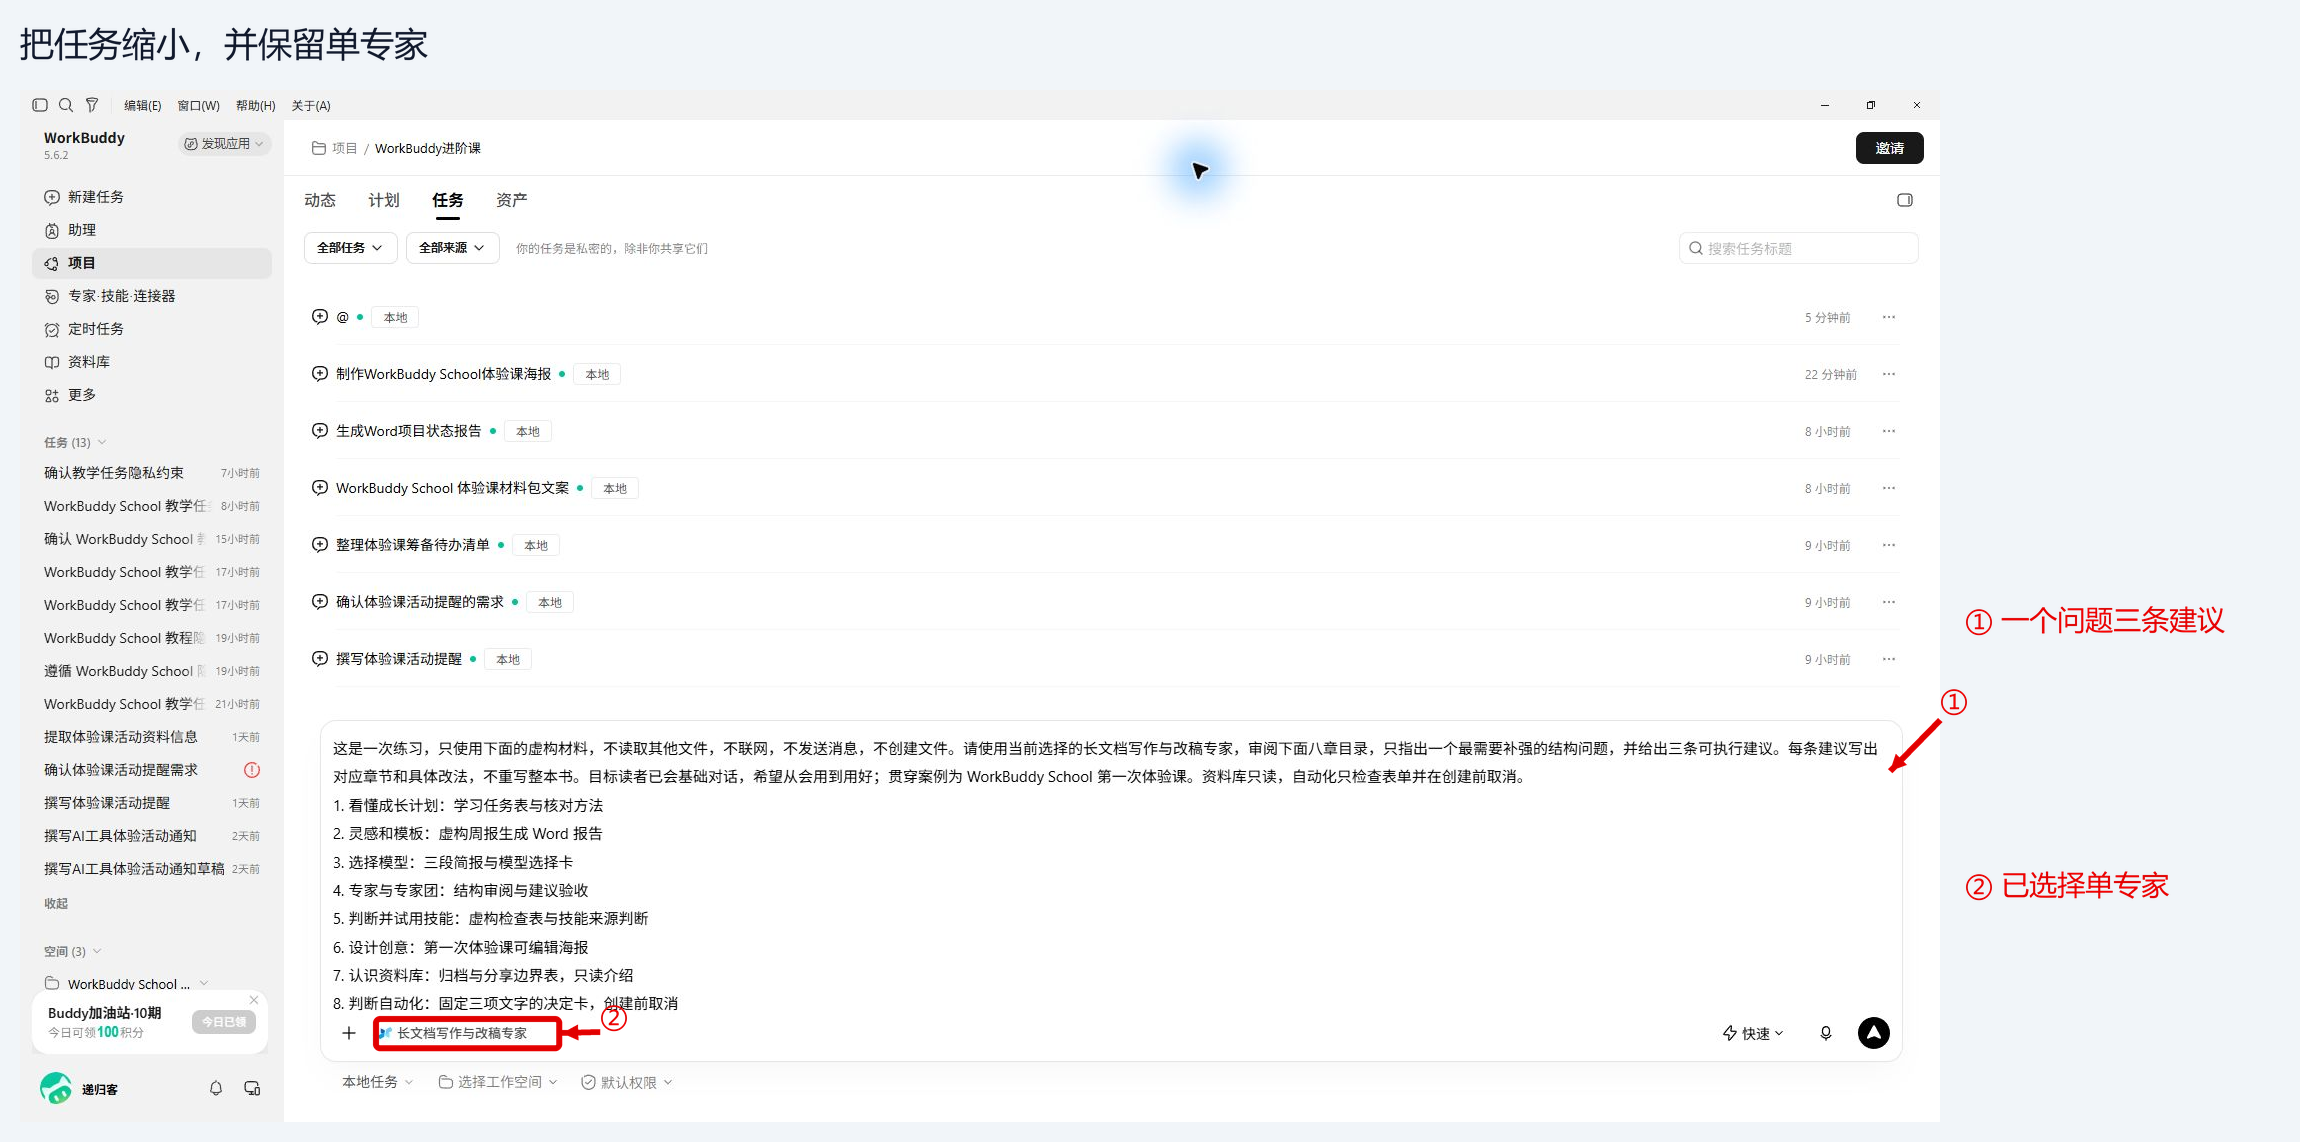Open the 默认权限 dropdown
The image size is (2300, 1142).
click(627, 1082)
